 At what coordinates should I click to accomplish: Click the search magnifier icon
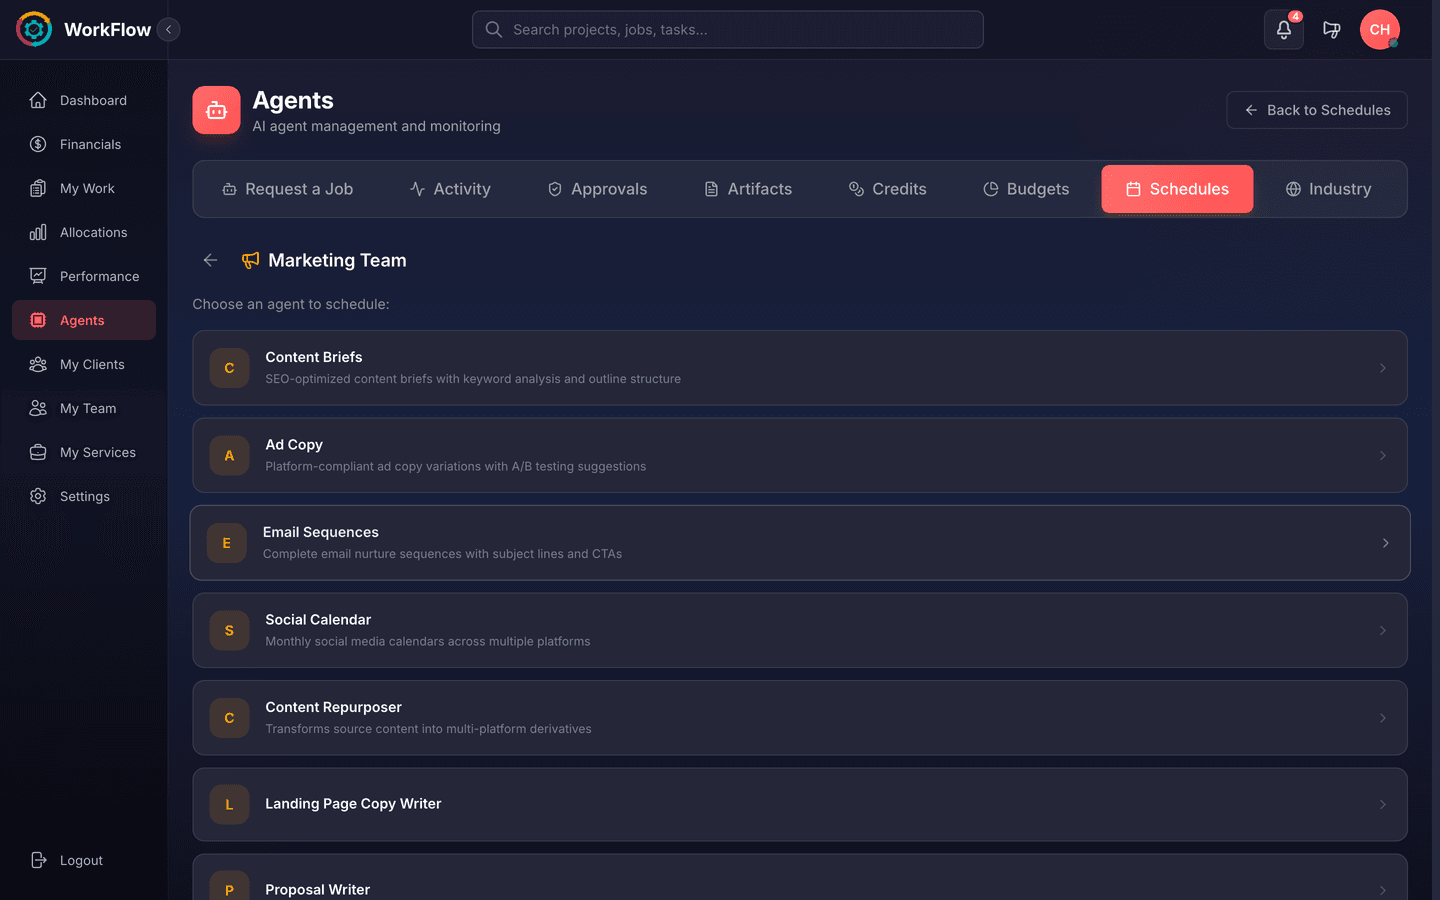coord(494,29)
